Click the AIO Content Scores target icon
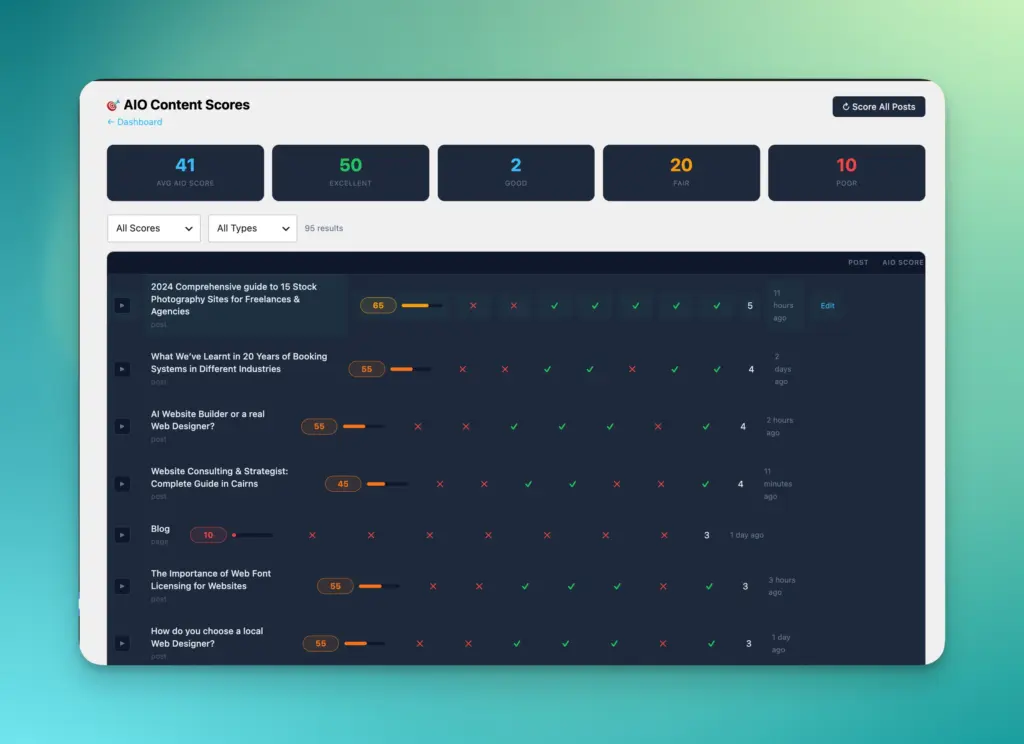This screenshot has width=1024, height=744. (x=112, y=105)
